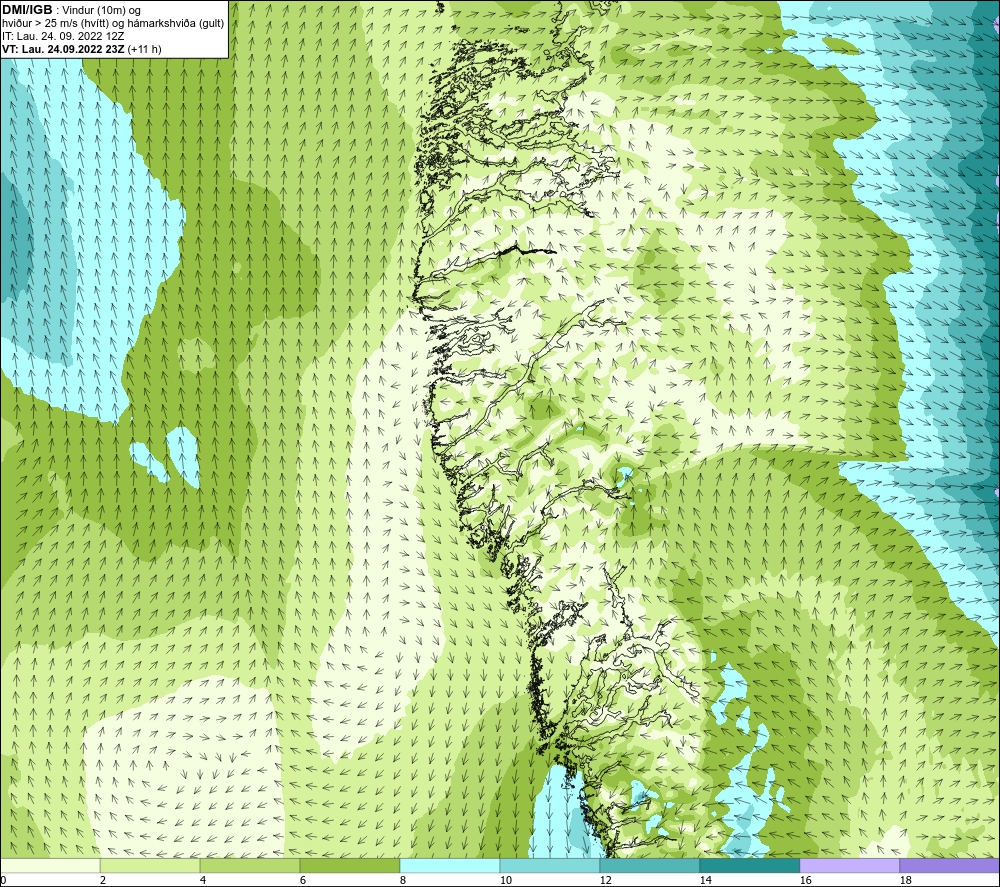The height and width of the screenshot is (887, 1000).
Task: Click the legend label '10'
Action: pos(505,880)
